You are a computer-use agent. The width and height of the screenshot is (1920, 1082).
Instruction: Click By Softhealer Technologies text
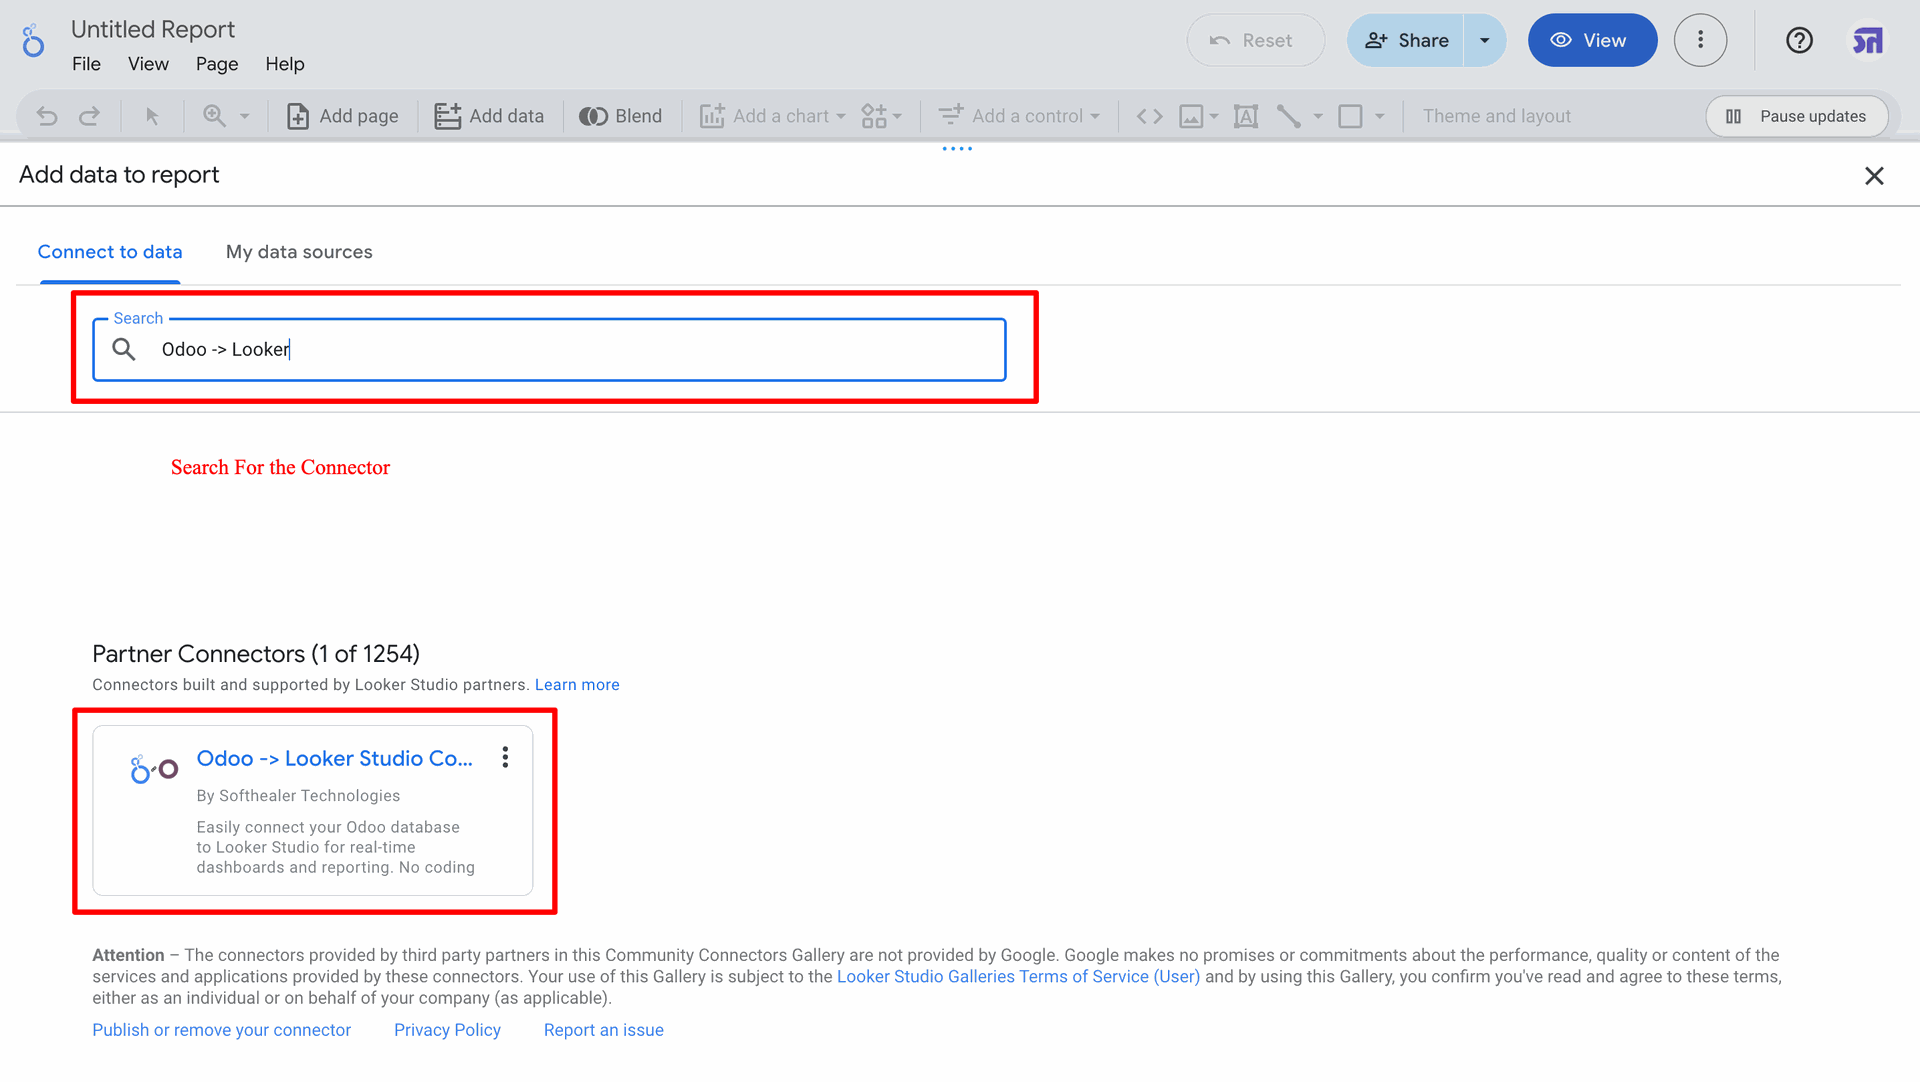pyautogui.click(x=298, y=796)
